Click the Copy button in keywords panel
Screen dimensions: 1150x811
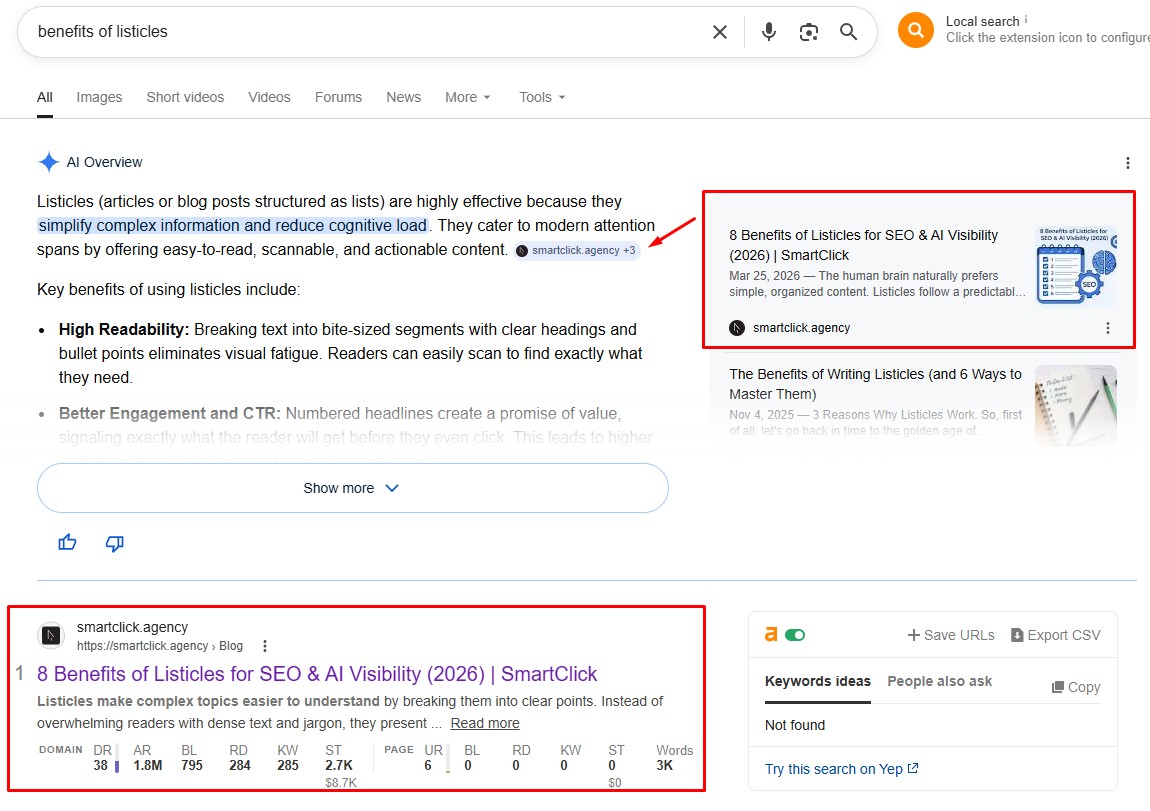tap(1076, 687)
